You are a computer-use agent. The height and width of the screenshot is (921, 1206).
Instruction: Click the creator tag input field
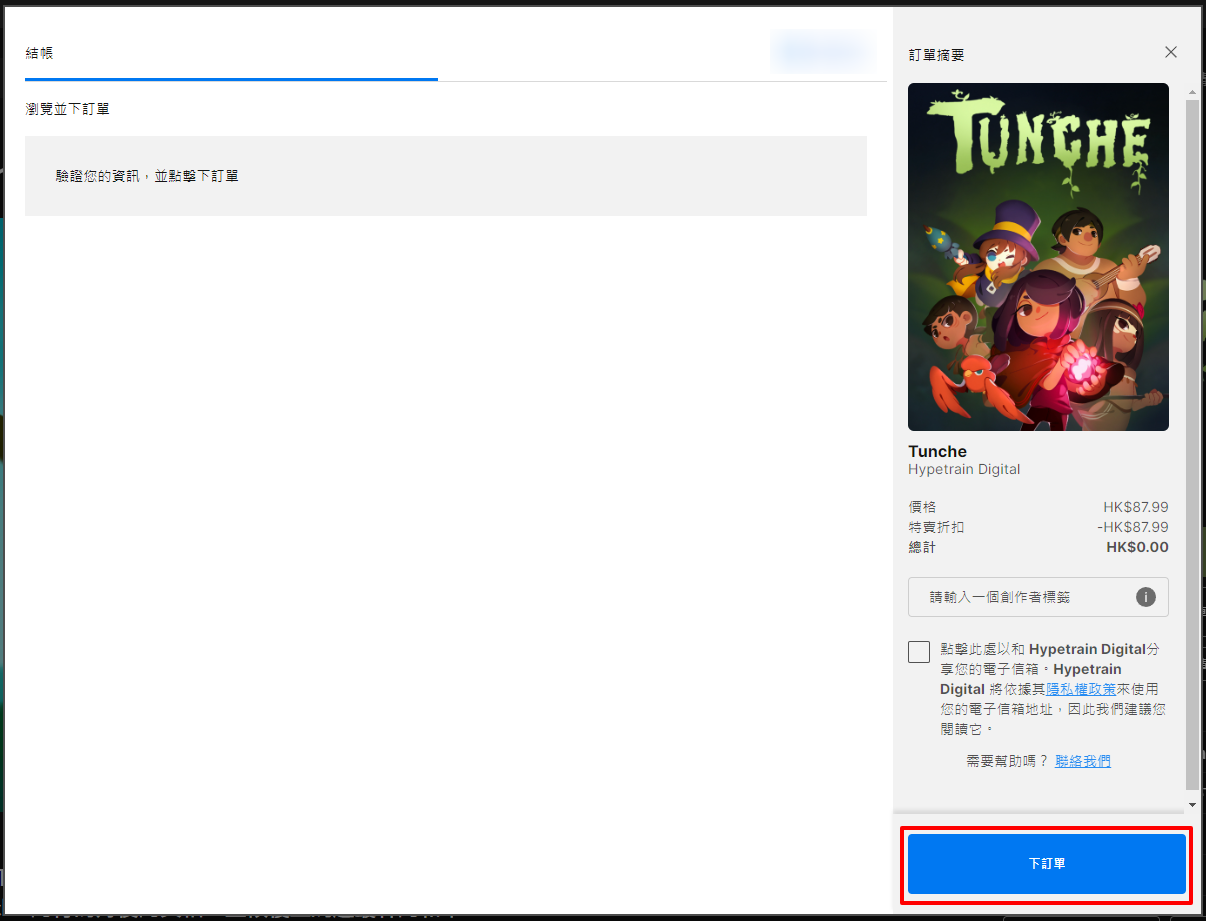[x=1038, y=597]
